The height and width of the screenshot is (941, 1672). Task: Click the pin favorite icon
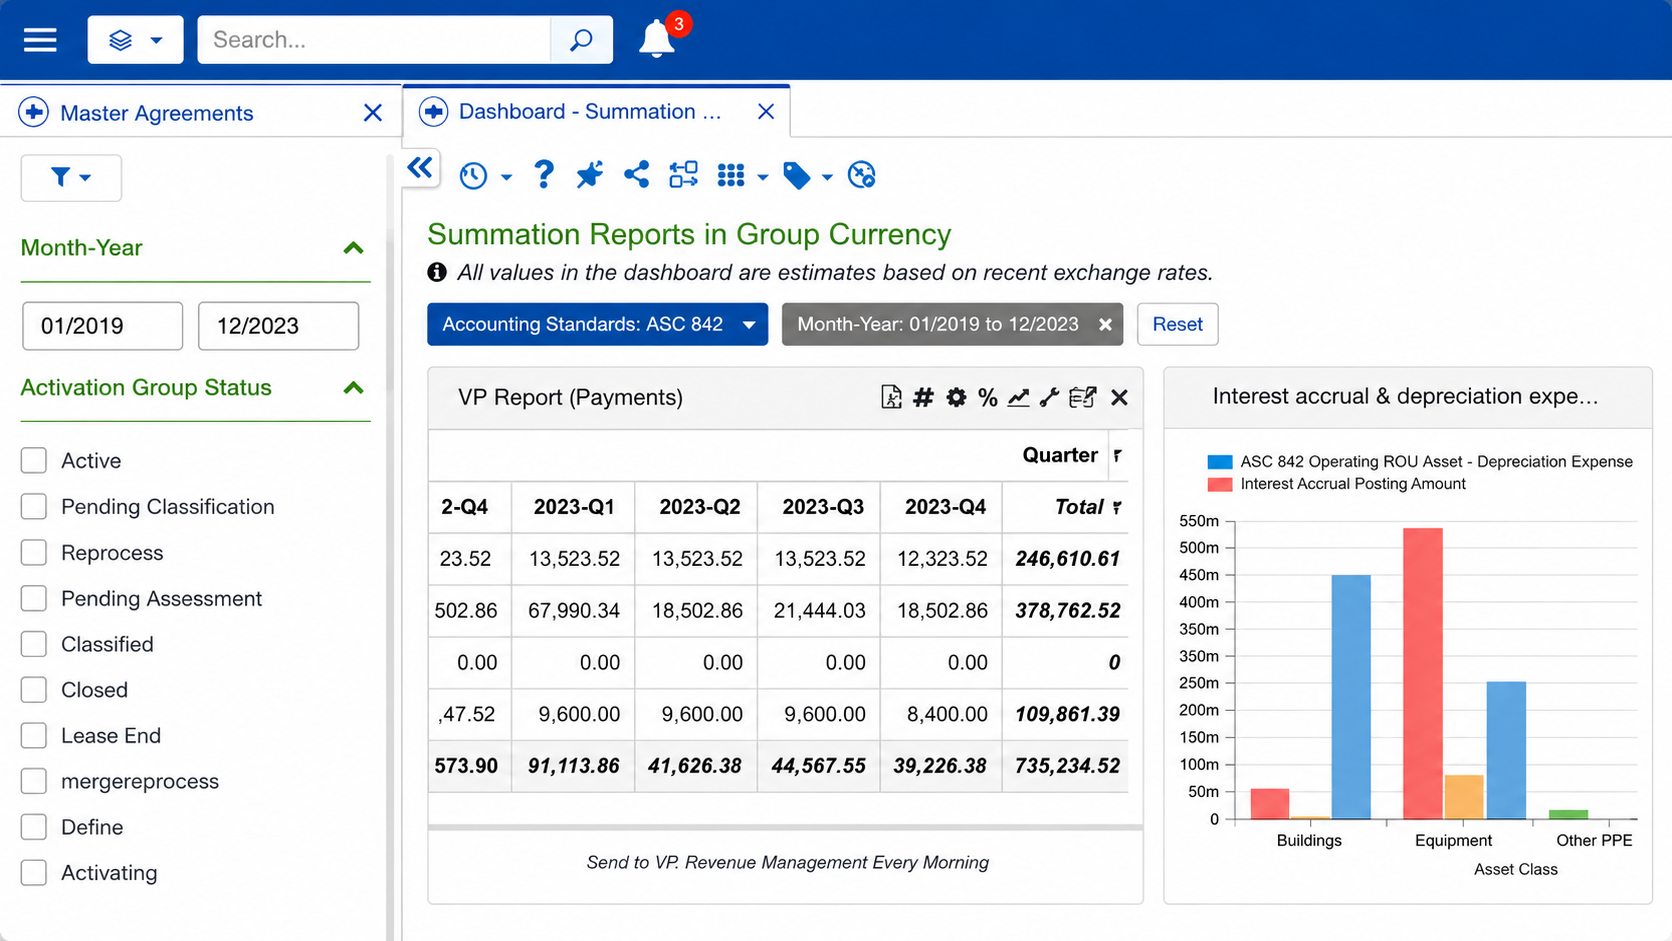click(x=590, y=175)
